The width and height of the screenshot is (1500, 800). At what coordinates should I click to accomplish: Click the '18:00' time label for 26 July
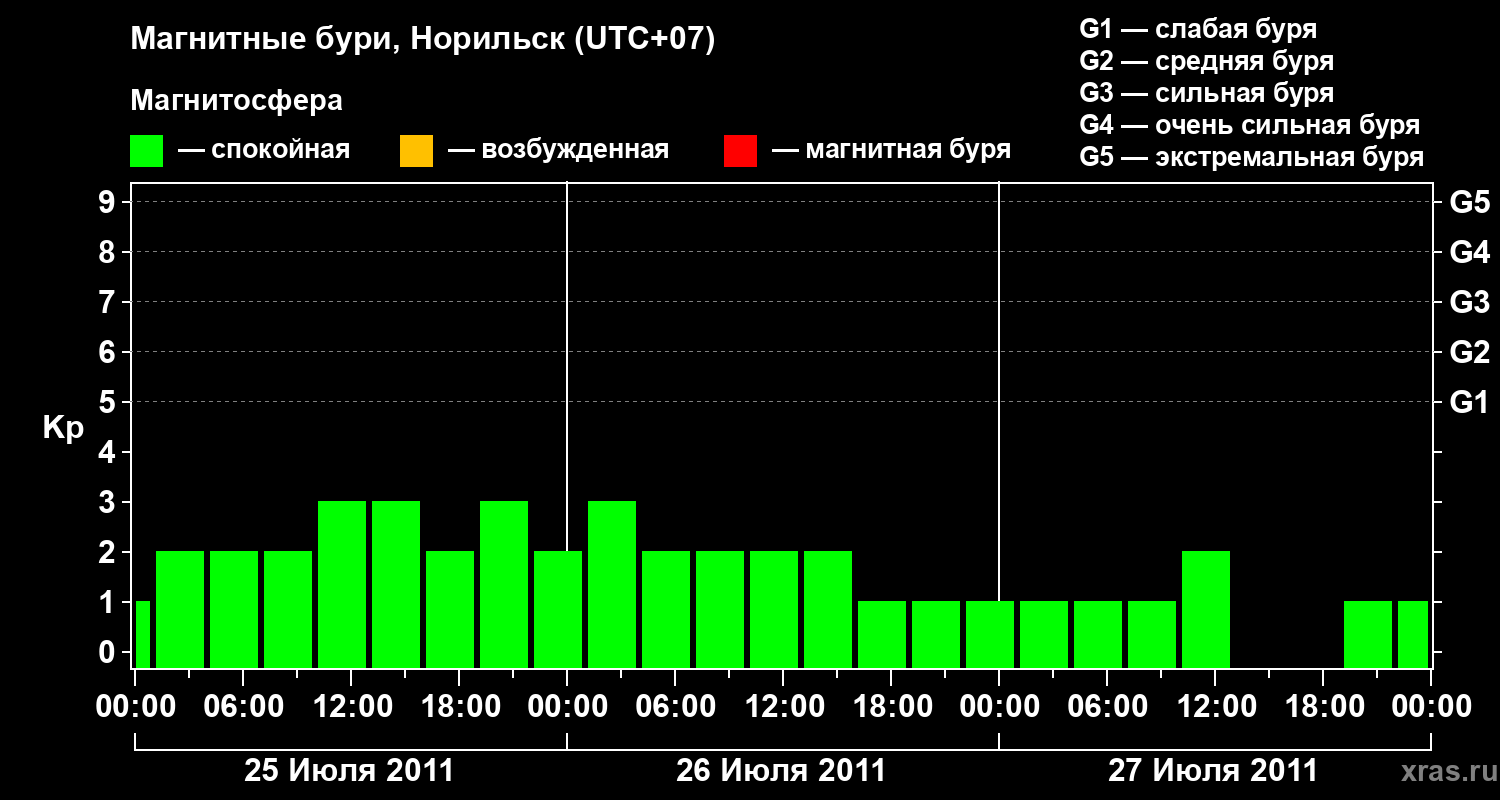point(891,706)
